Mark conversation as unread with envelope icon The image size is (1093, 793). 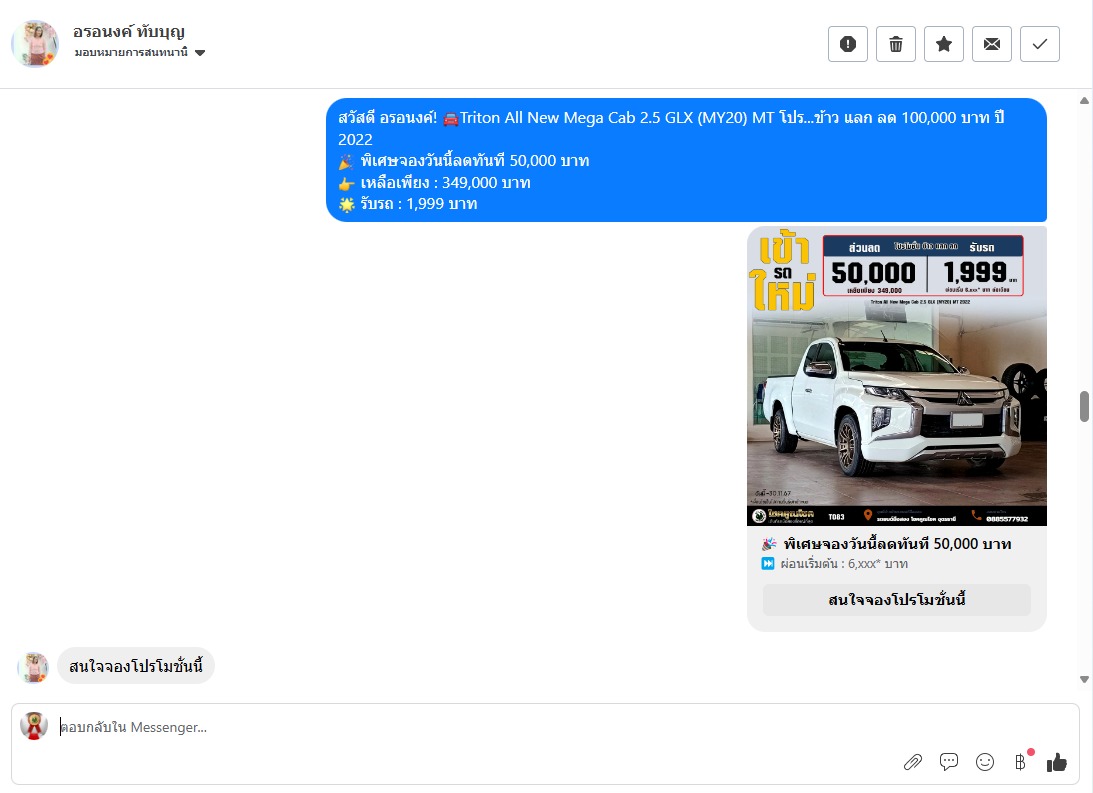tap(992, 44)
